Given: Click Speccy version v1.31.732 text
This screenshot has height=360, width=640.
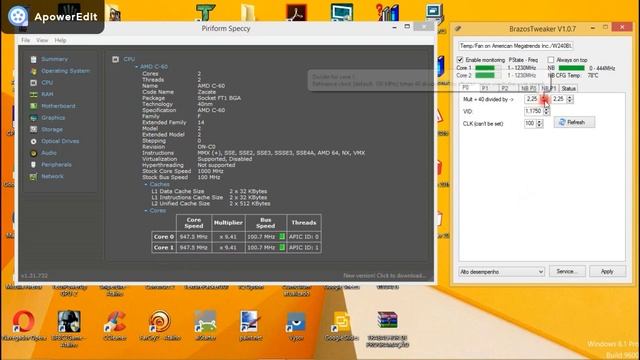Looking at the screenshot, I should [34, 276].
